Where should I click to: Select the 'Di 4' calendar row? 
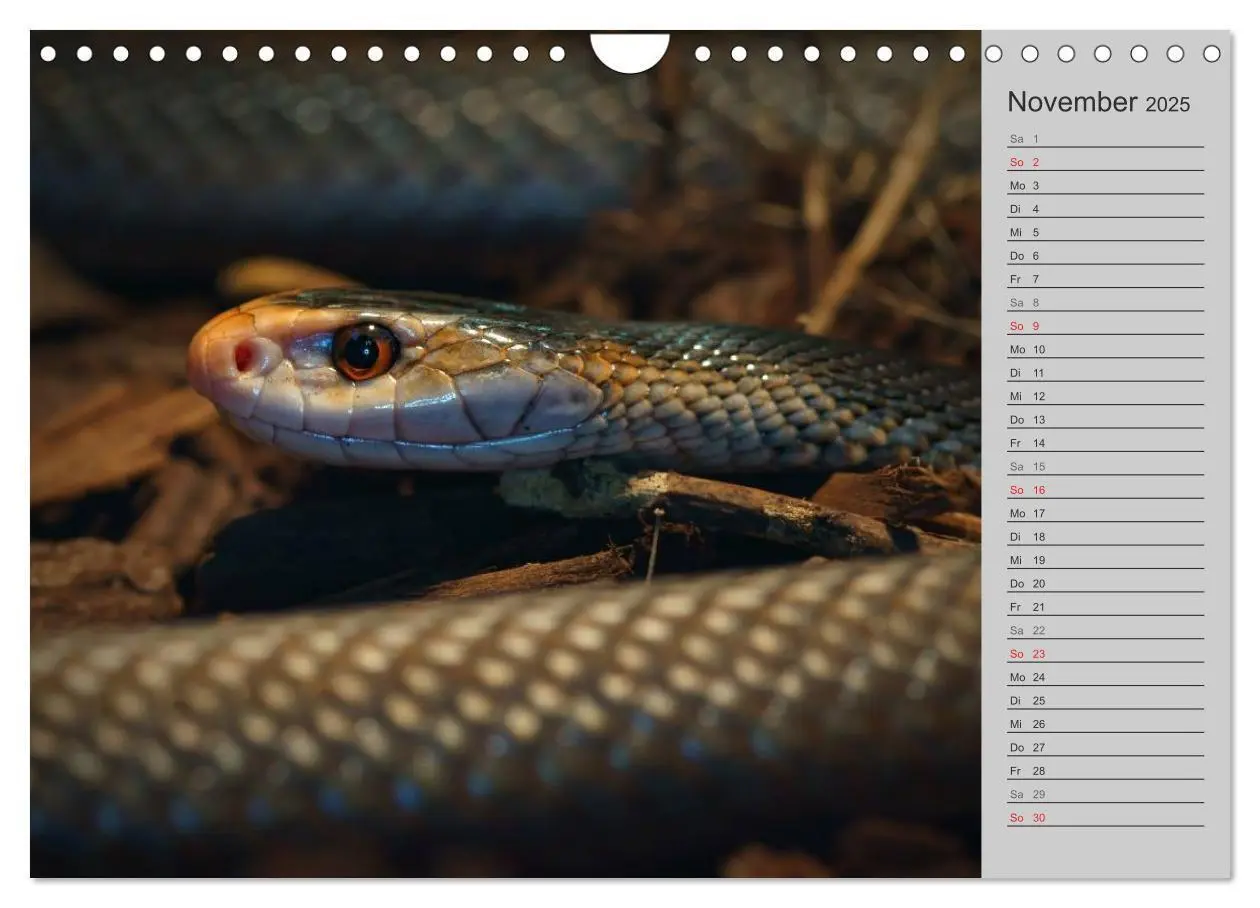[1105, 209]
